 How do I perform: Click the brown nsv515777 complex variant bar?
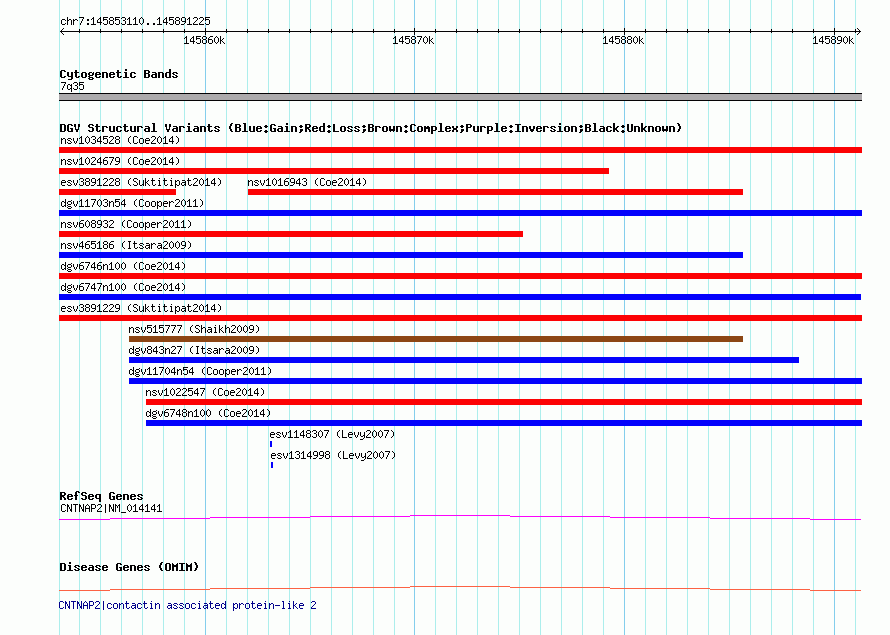(436, 339)
